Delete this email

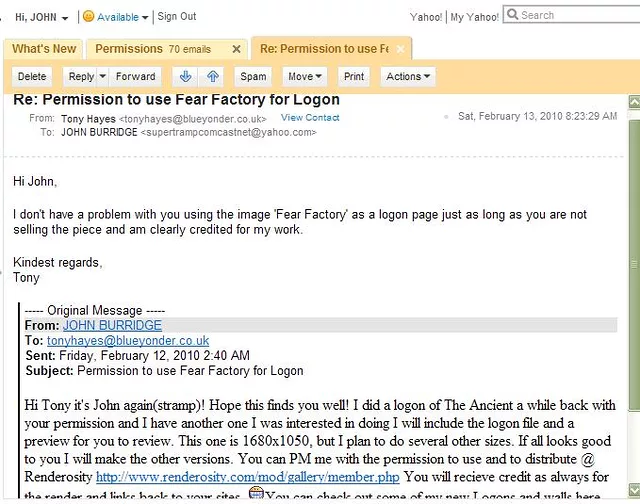tap(32, 76)
